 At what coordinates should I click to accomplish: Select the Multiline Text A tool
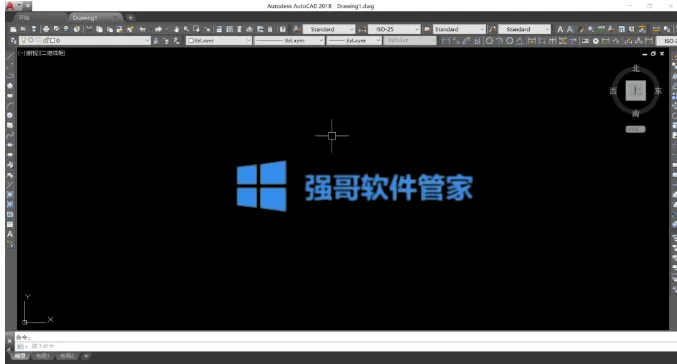pos(10,234)
